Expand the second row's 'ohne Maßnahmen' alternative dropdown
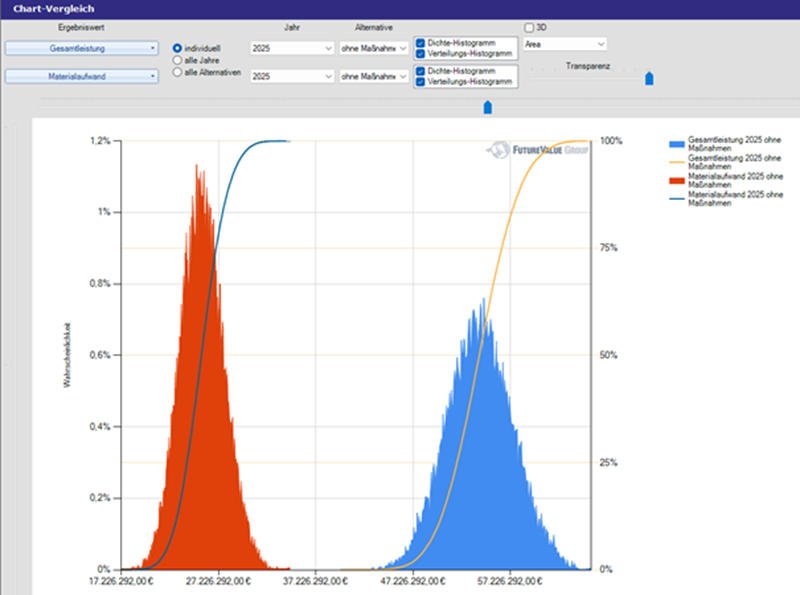Image resolution: width=800 pixels, height=595 pixels. [x=374, y=77]
